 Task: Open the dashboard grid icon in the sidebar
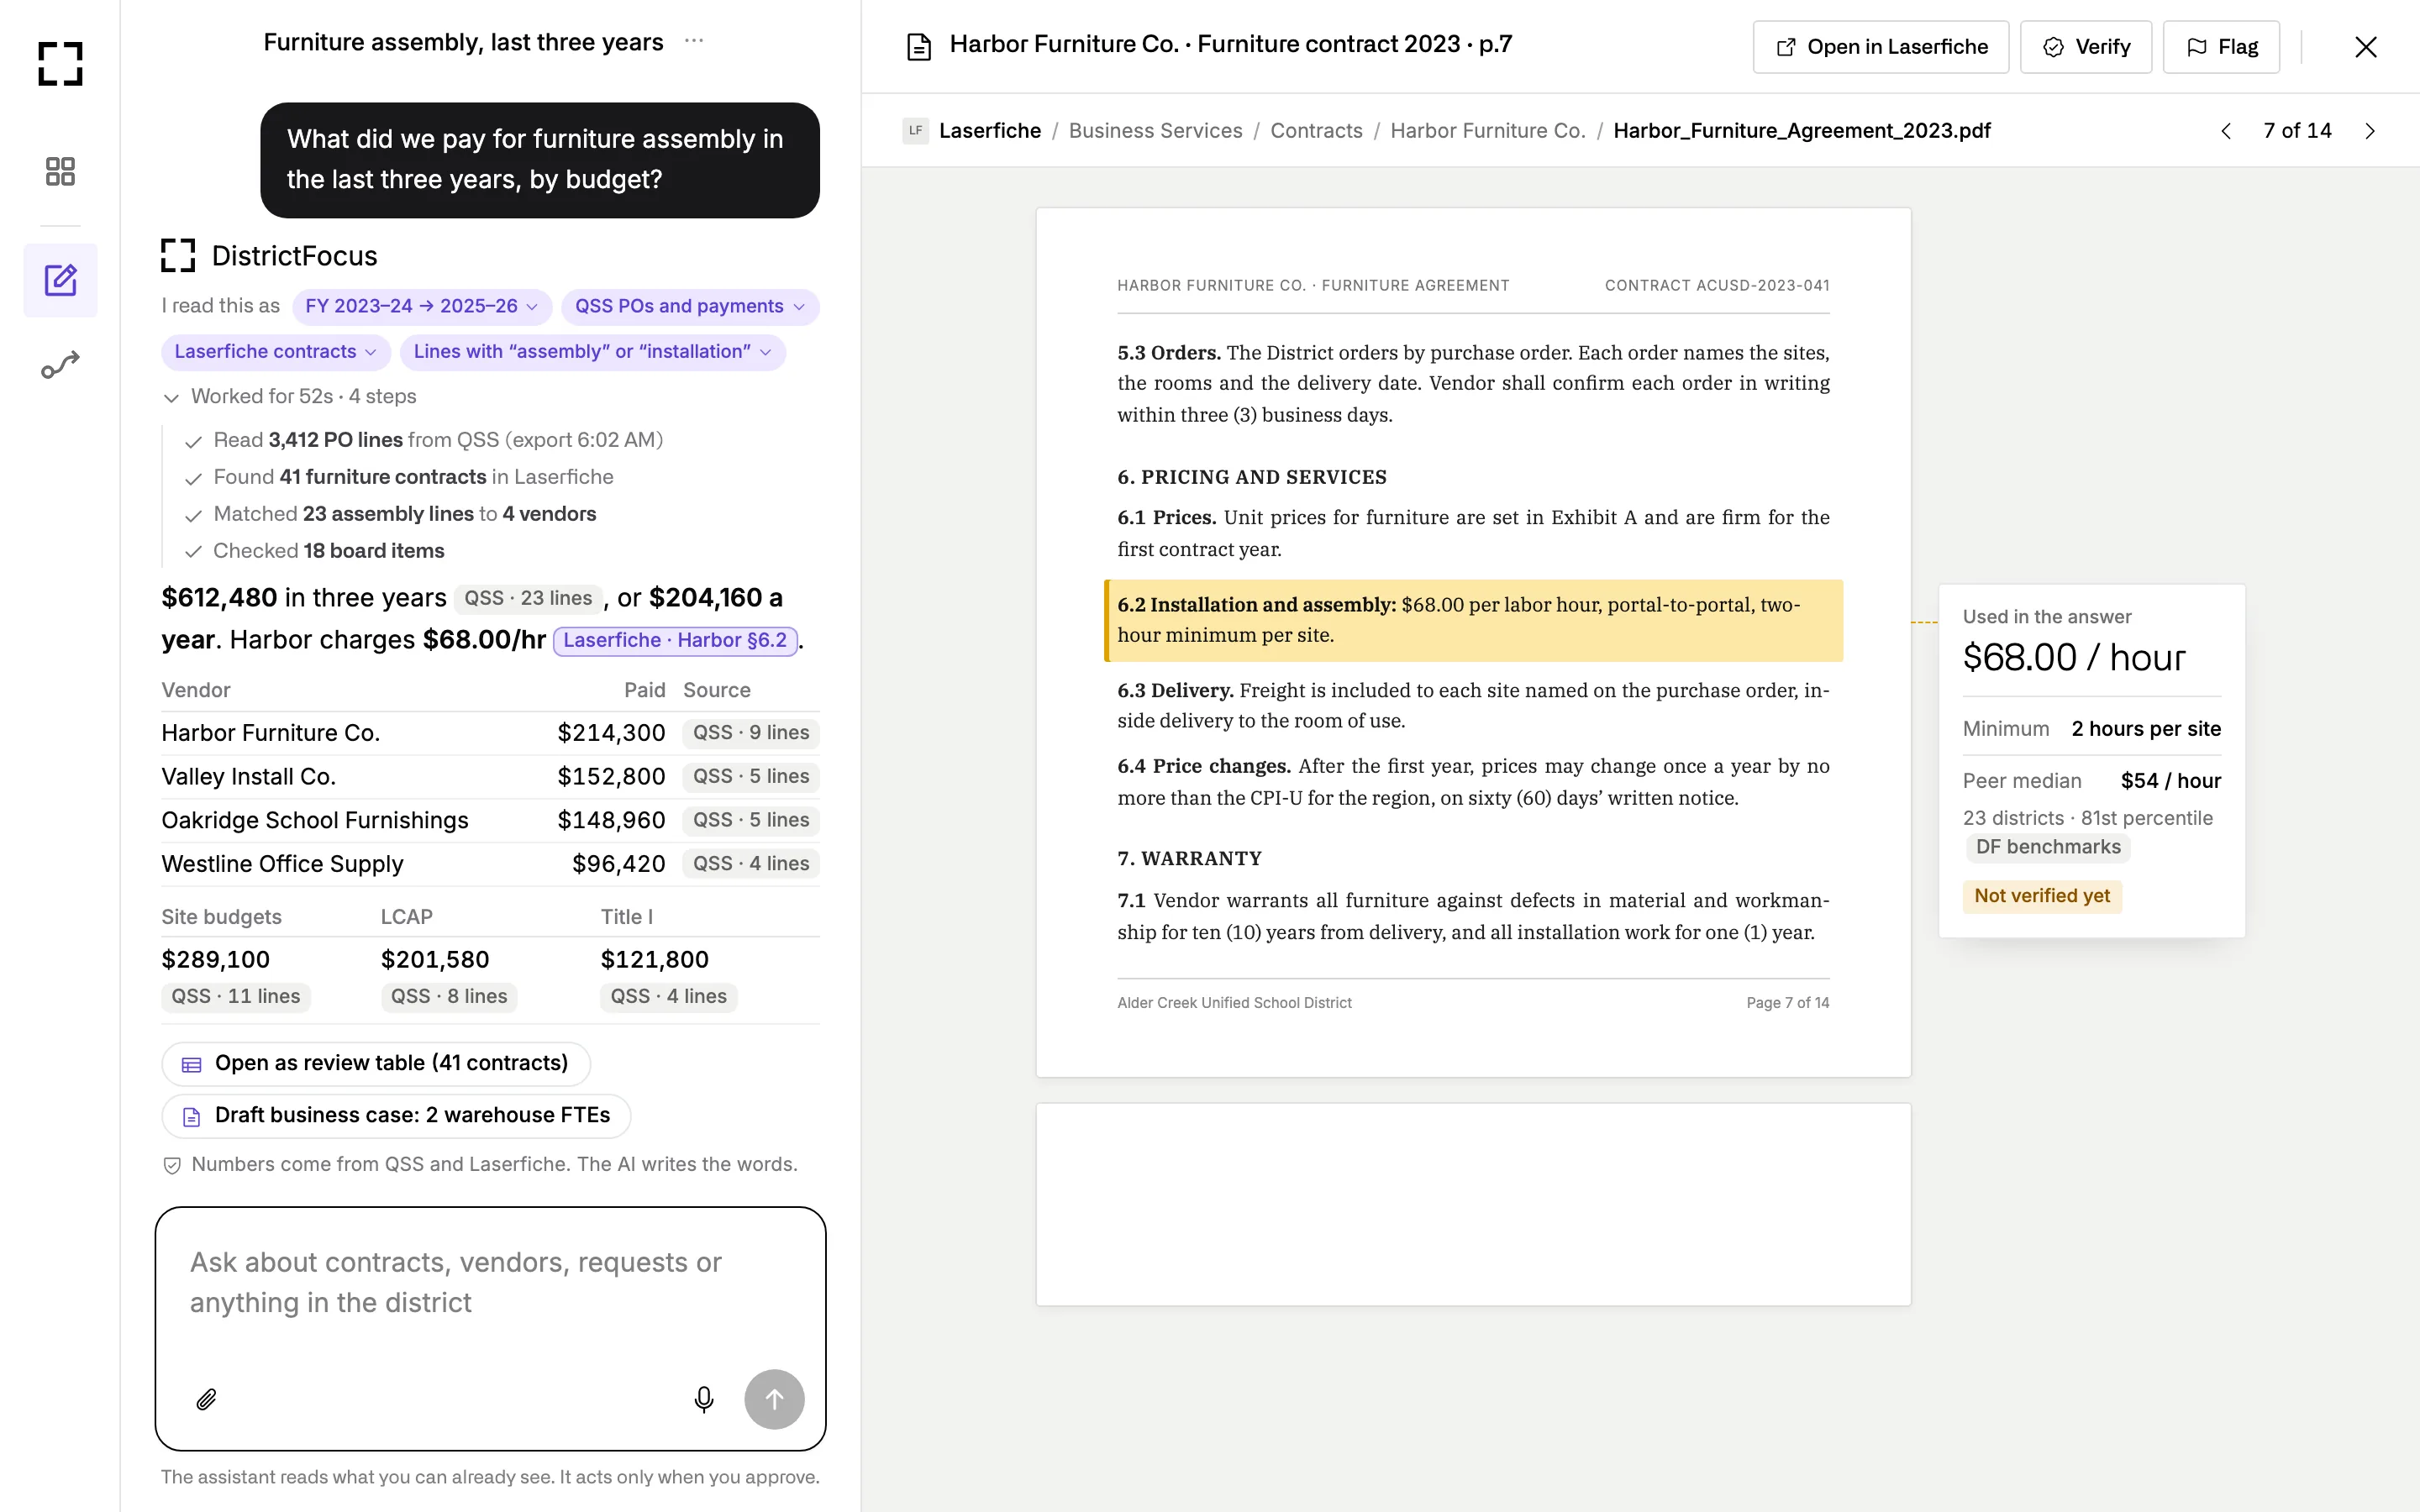pos(60,171)
